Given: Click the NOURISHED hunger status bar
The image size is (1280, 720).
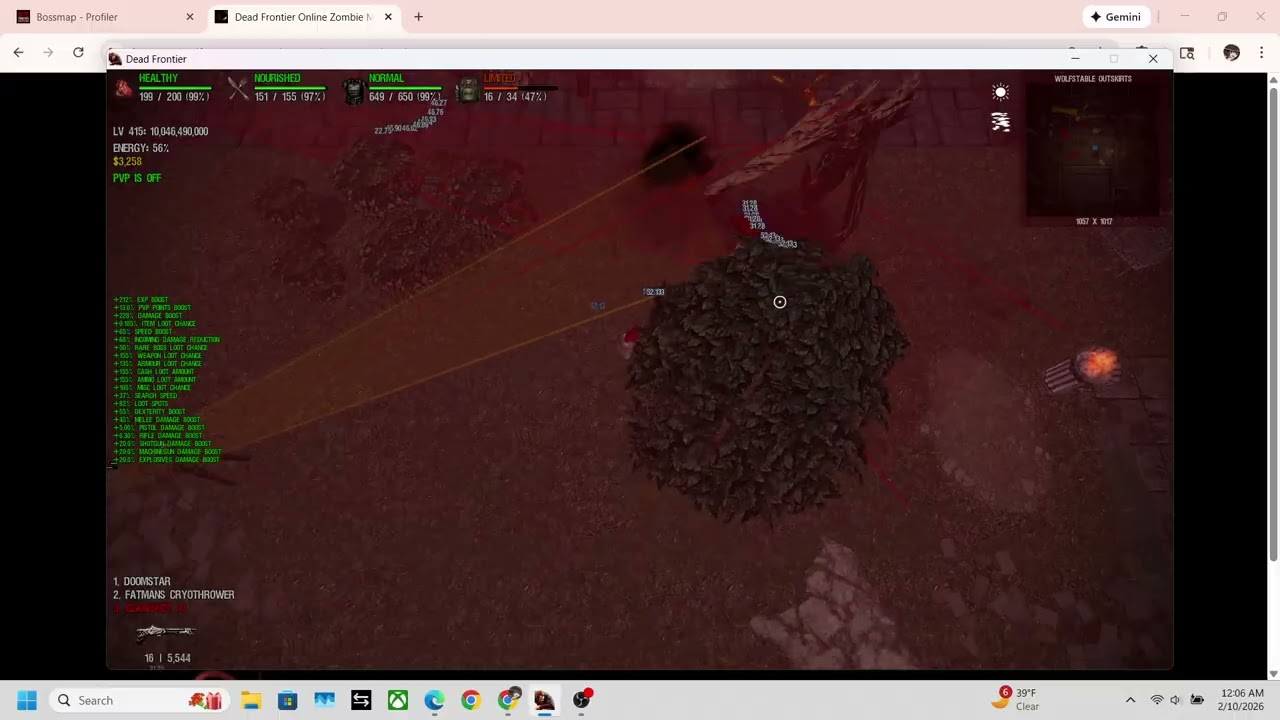Looking at the screenshot, I should [290, 88].
